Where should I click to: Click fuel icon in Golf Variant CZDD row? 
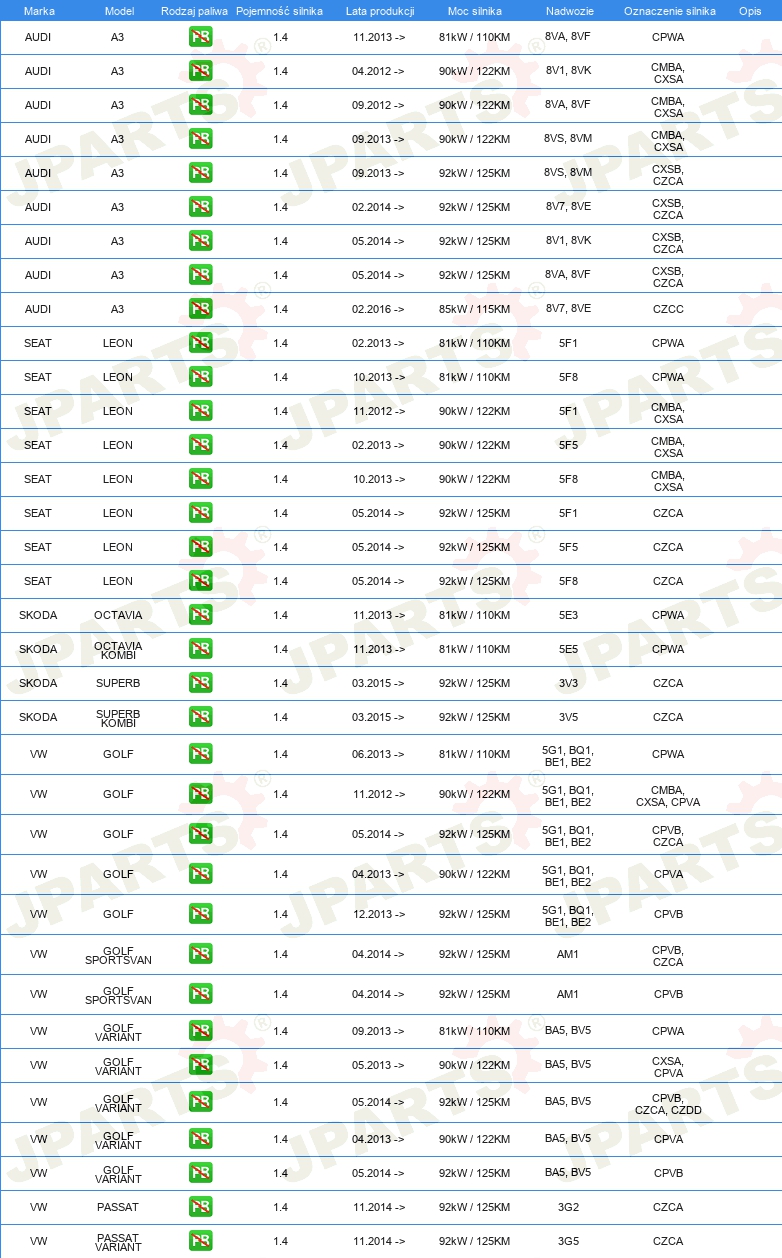[200, 1102]
